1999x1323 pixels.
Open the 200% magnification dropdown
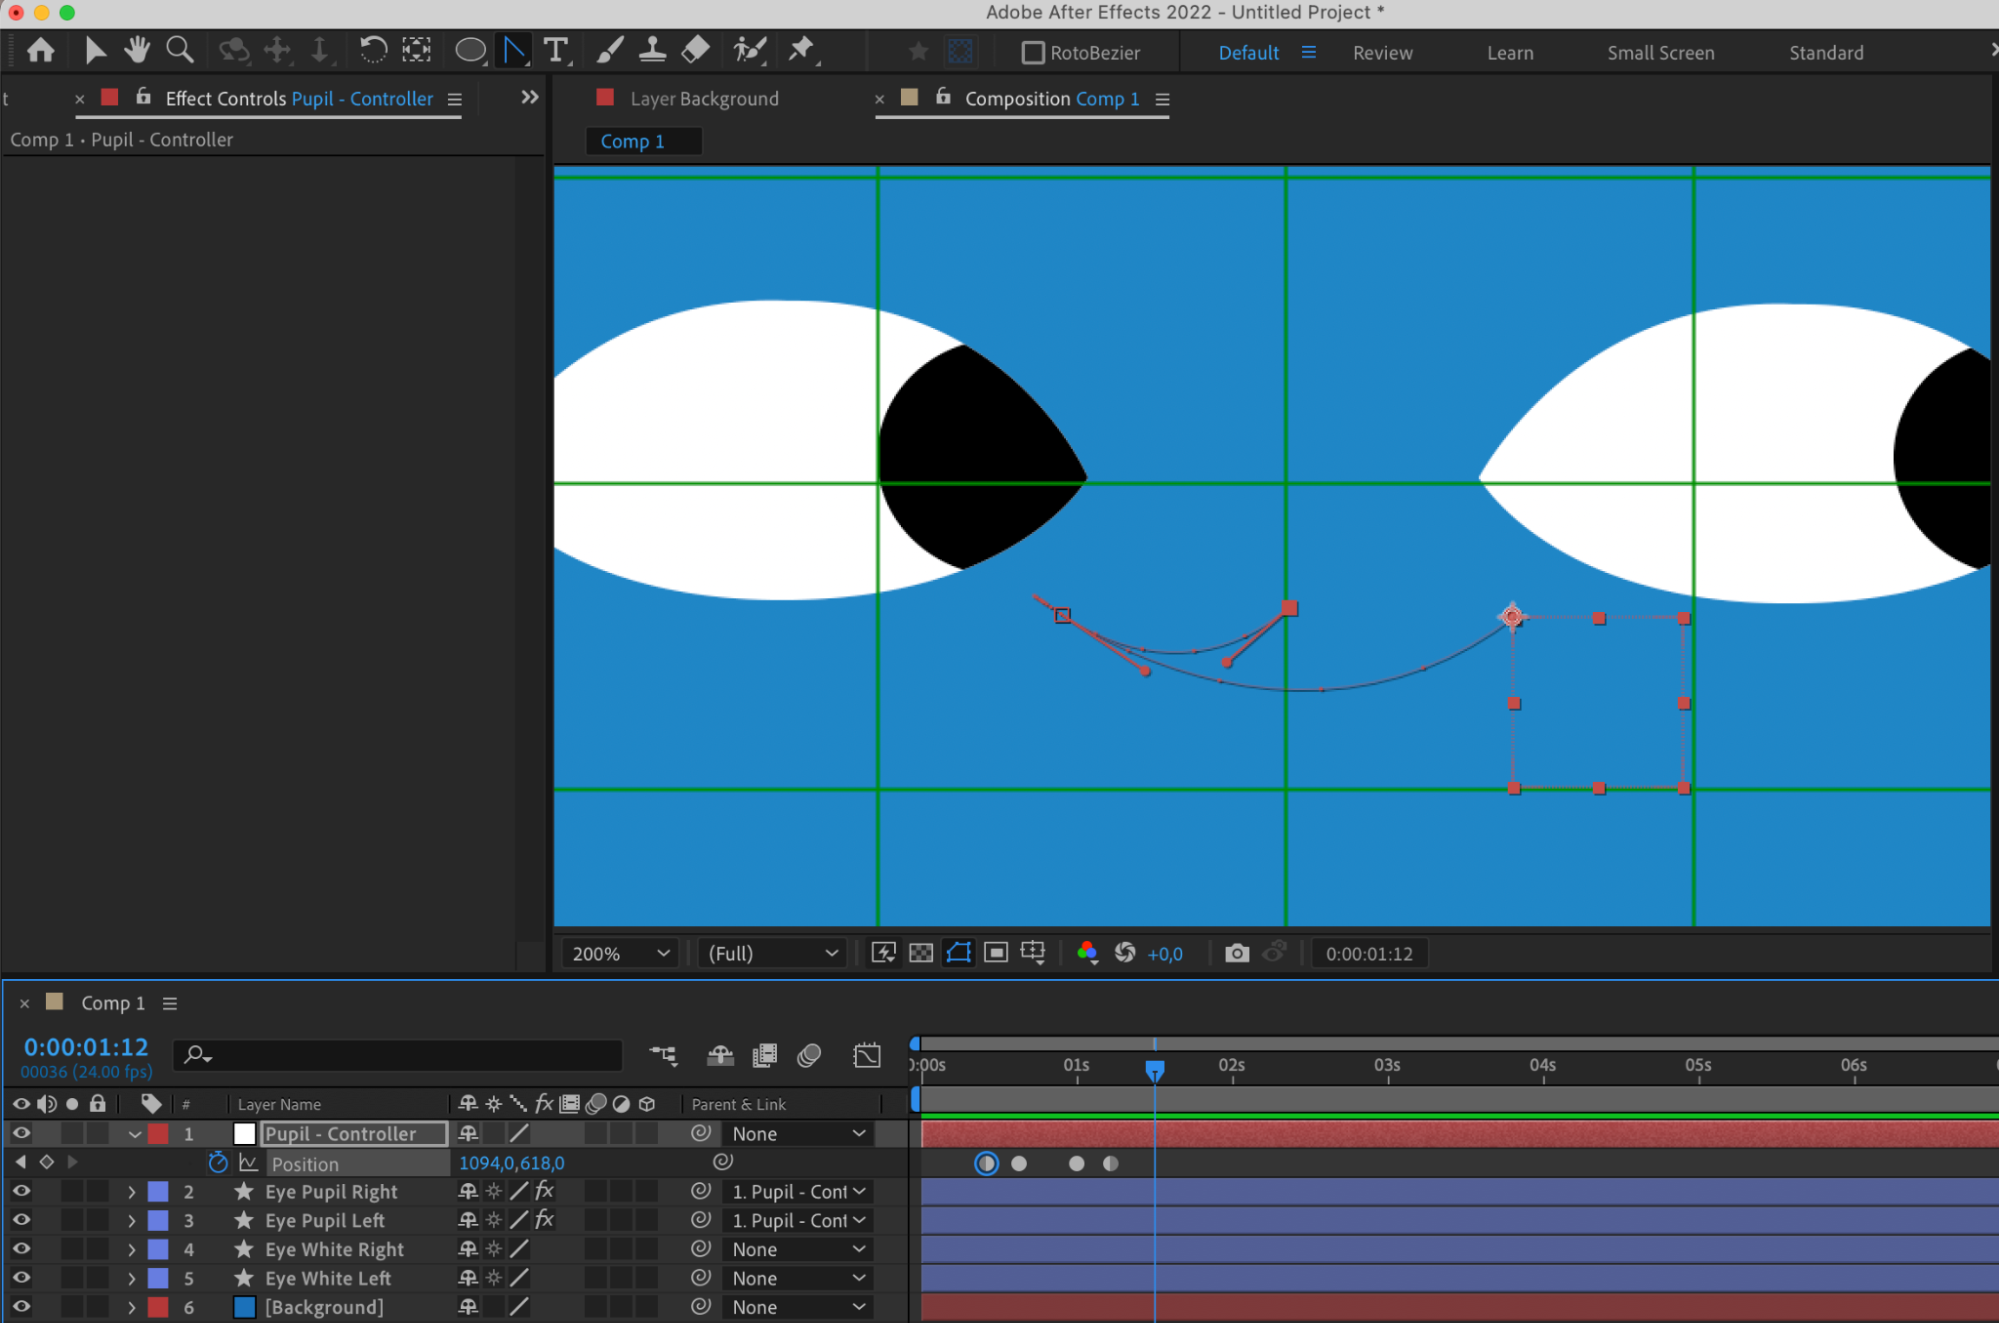tap(620, 953)
